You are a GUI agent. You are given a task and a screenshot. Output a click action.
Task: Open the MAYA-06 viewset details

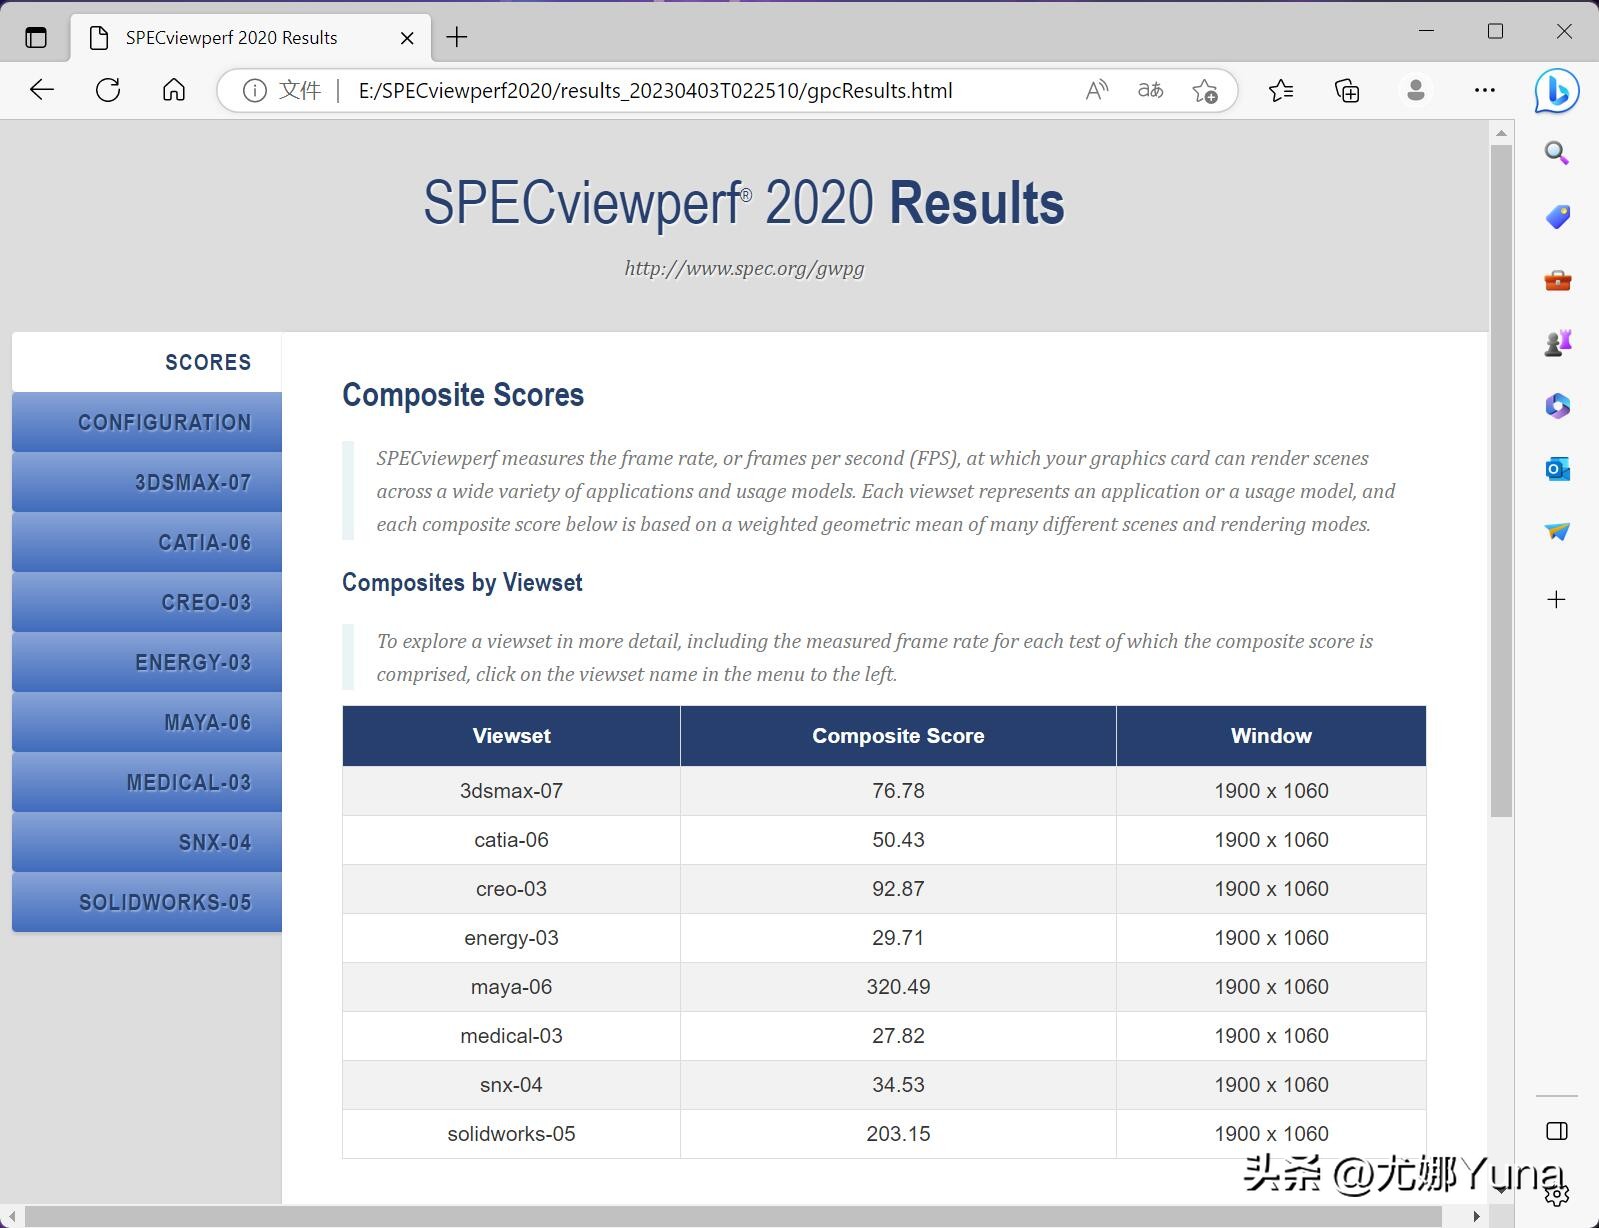coord(147,722)
